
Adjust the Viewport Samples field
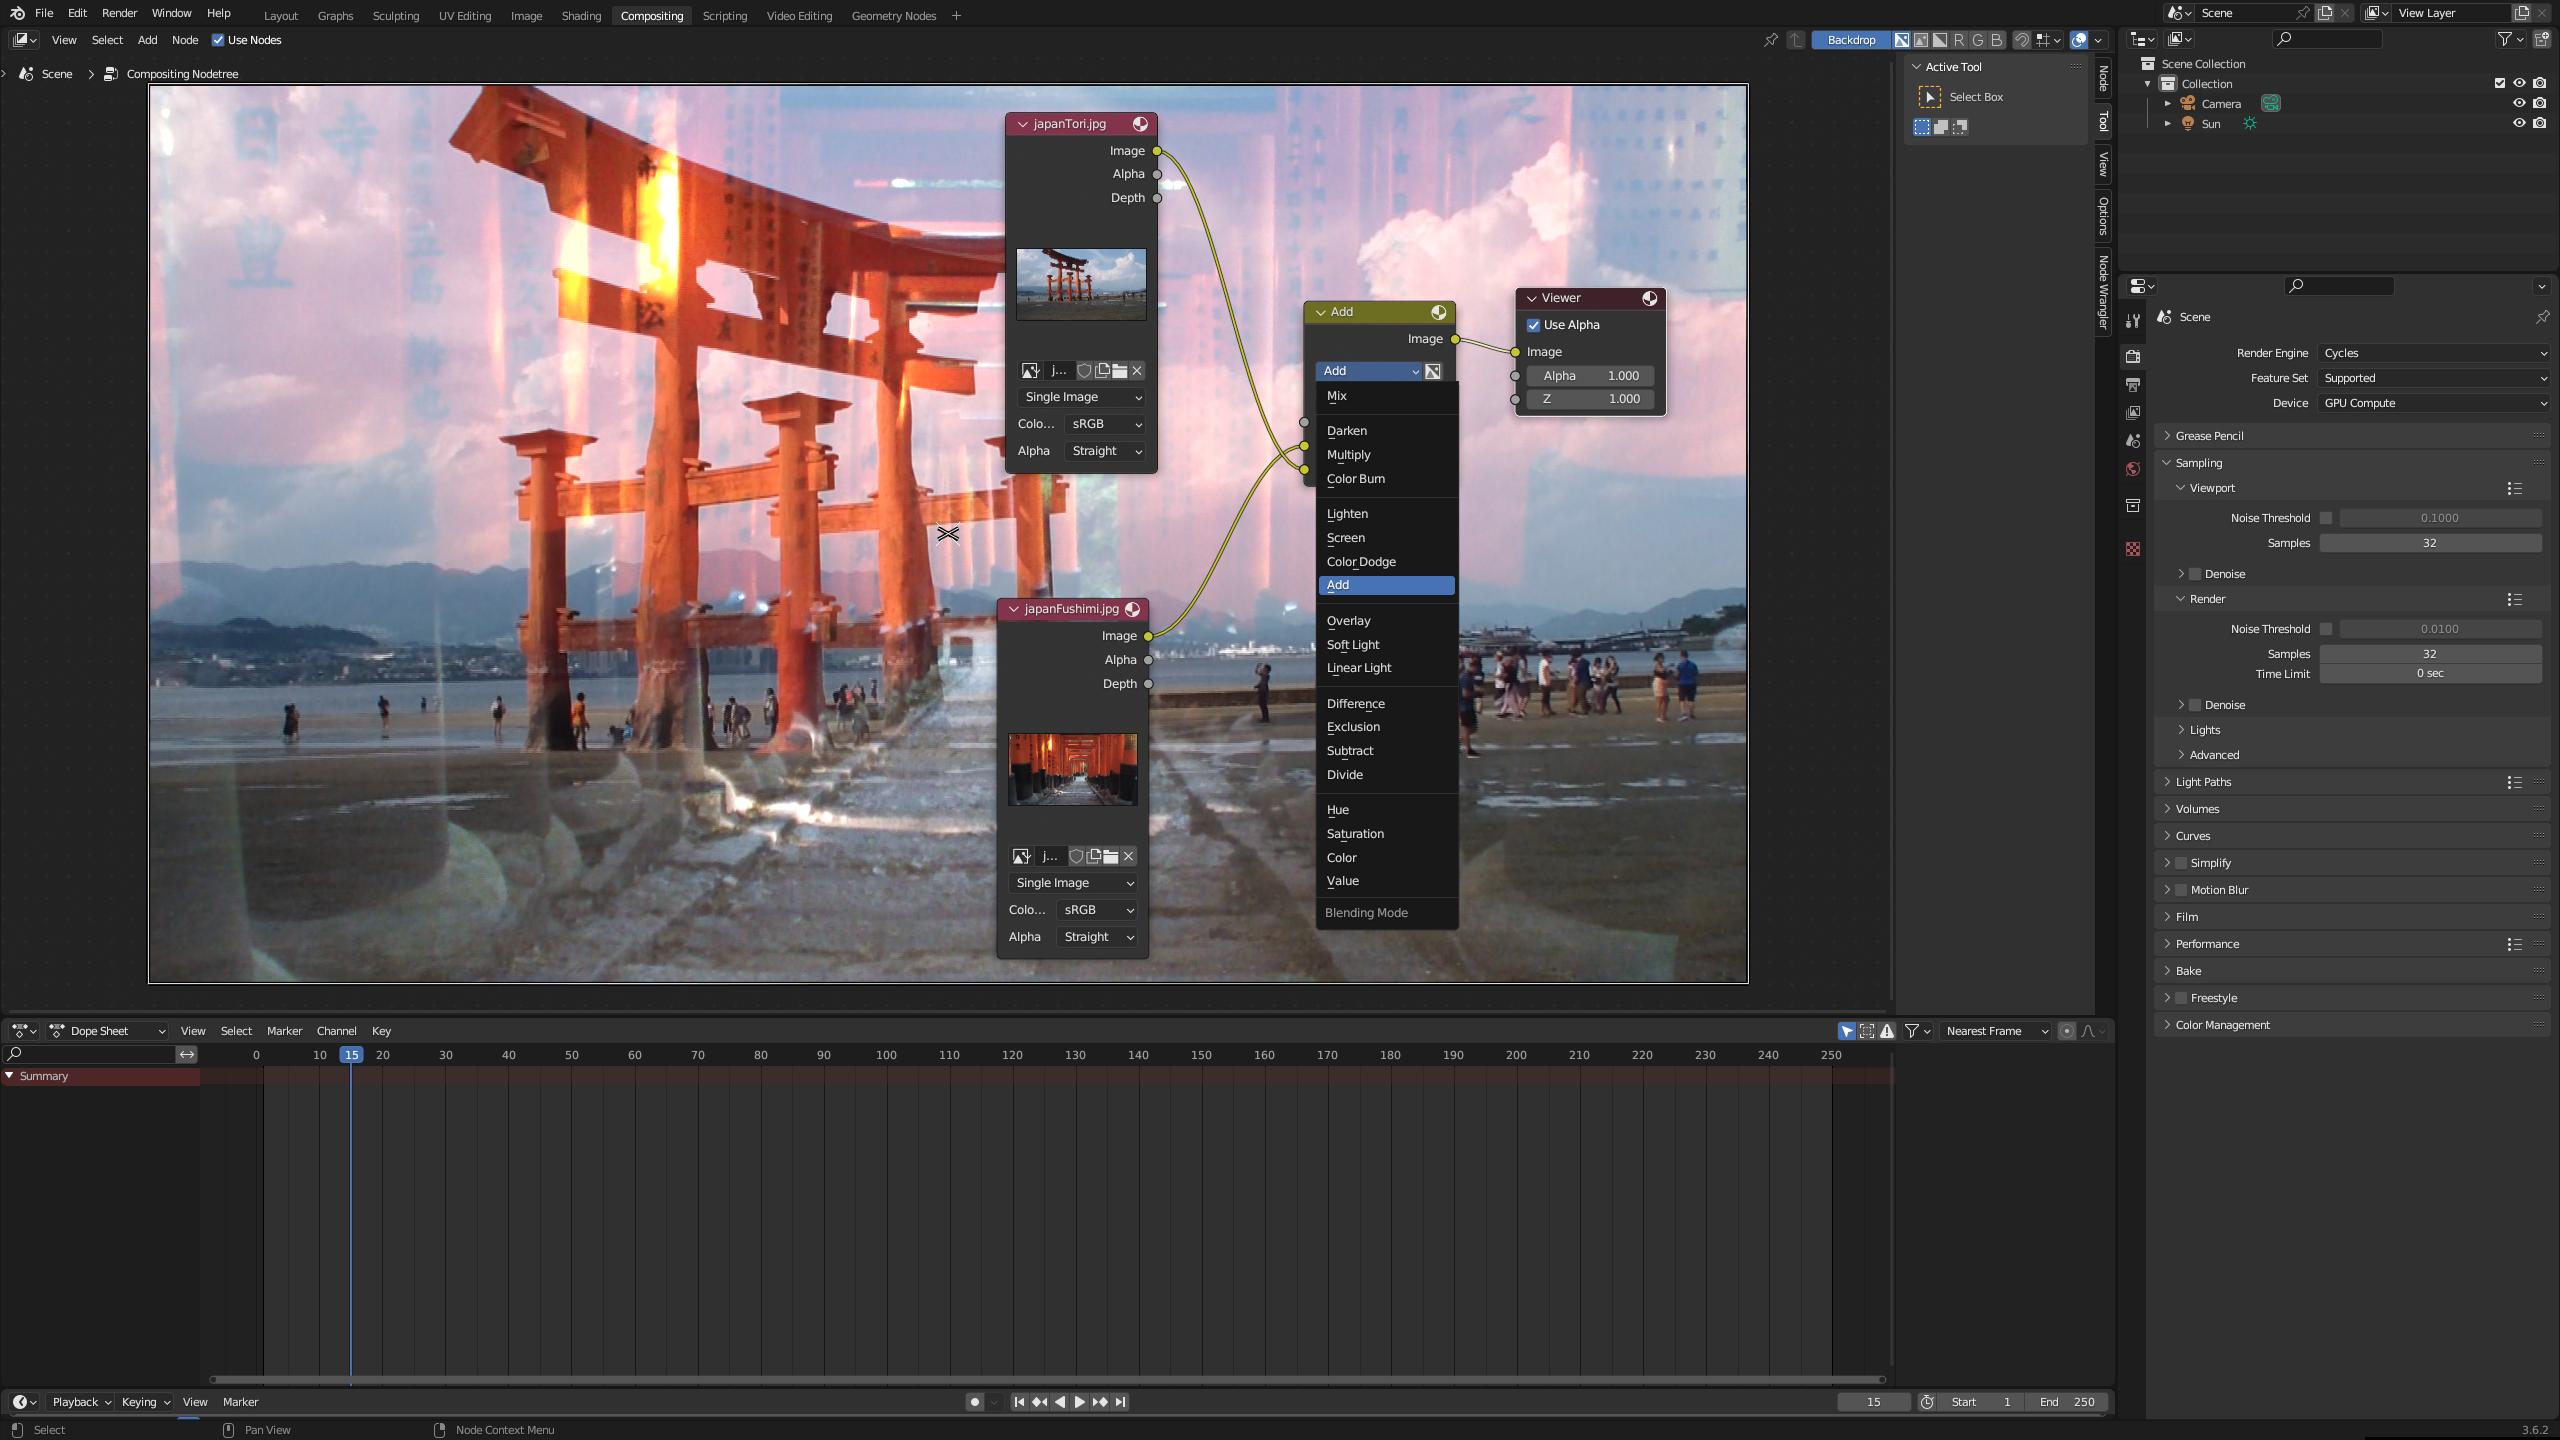tap(2430, 543)
